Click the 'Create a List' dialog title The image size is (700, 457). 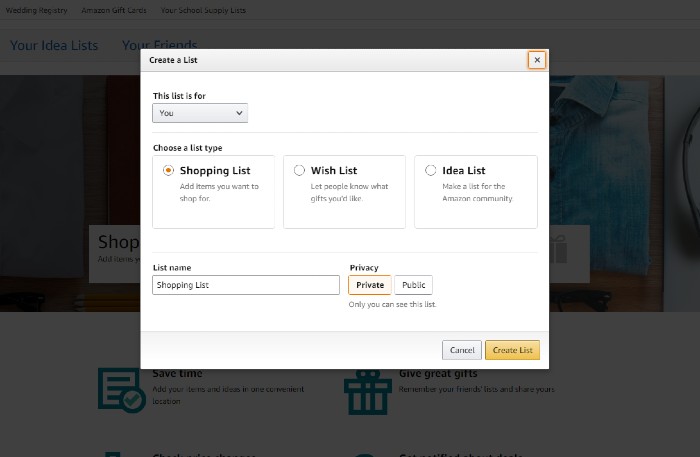pos(173,60)
